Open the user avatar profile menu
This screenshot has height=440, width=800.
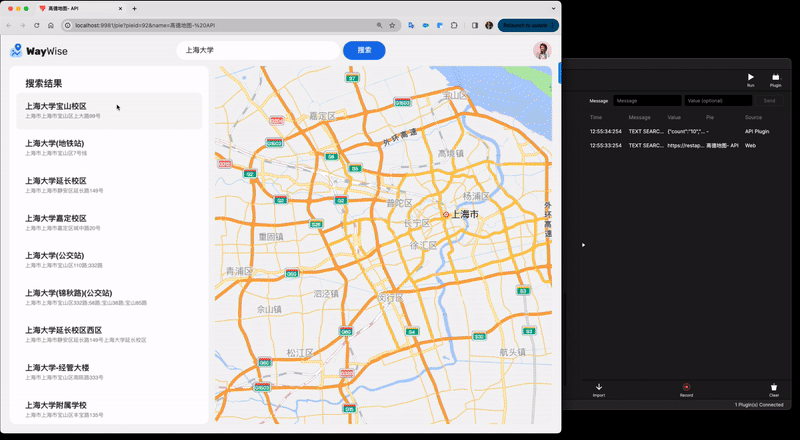(x=542, y=51)
